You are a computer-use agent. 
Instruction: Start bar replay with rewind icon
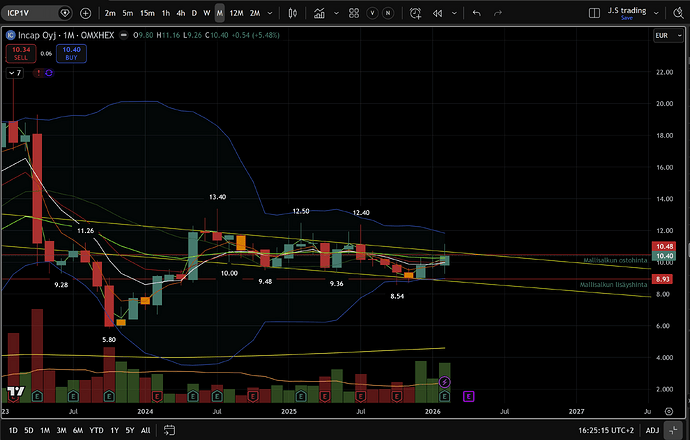point(437,13)
